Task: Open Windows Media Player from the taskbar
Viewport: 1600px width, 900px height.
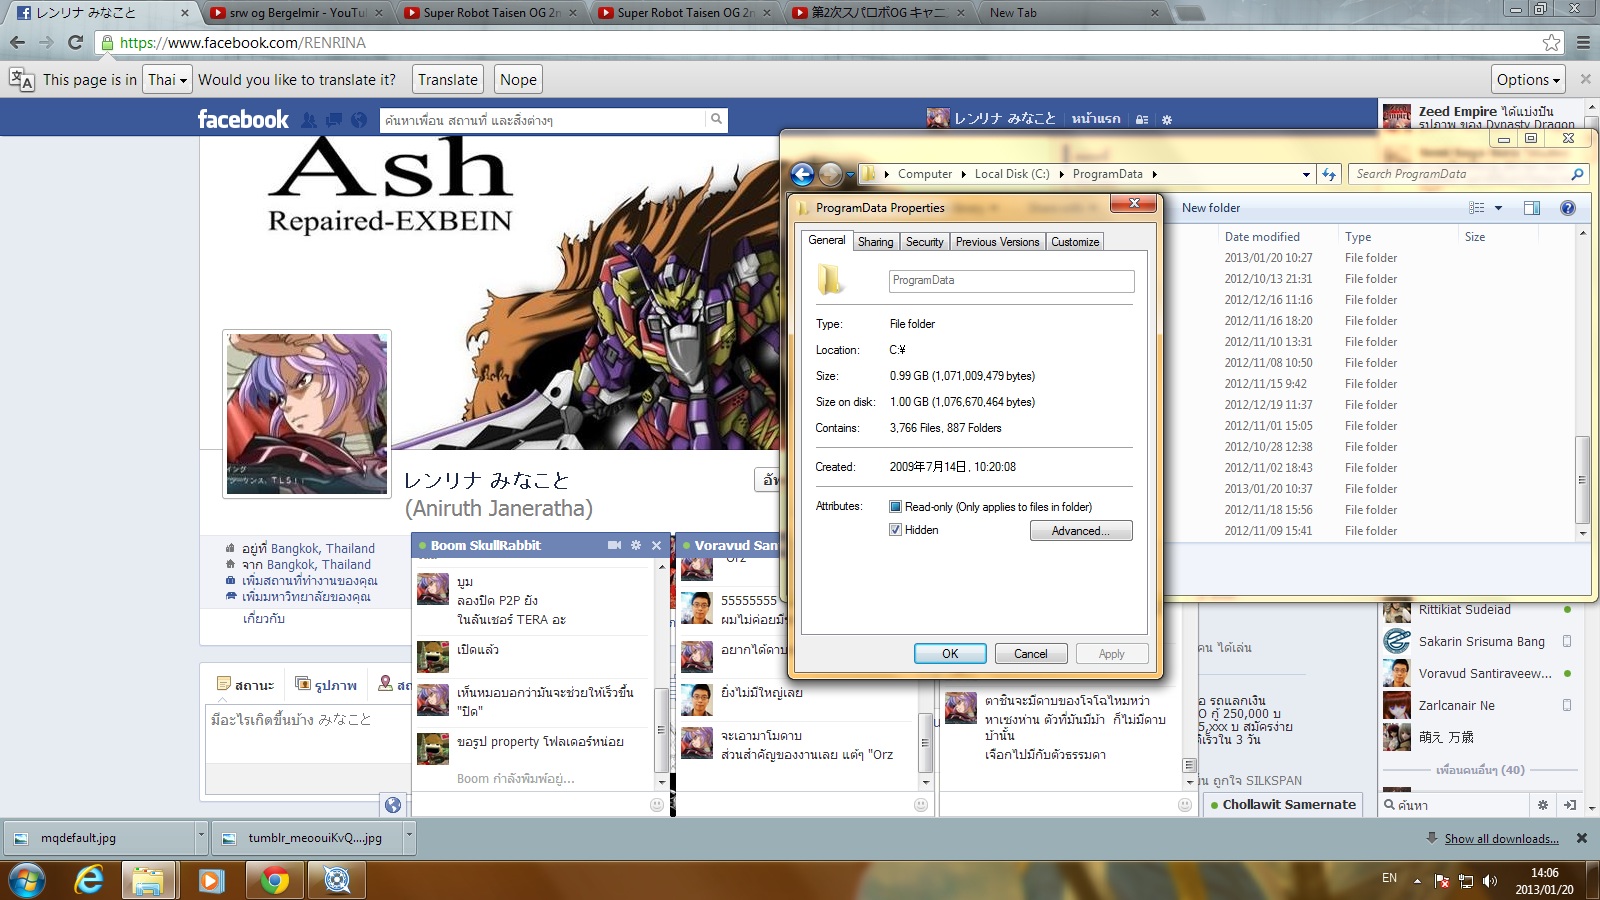Action: pyautogui.click(x=210, y=880)
